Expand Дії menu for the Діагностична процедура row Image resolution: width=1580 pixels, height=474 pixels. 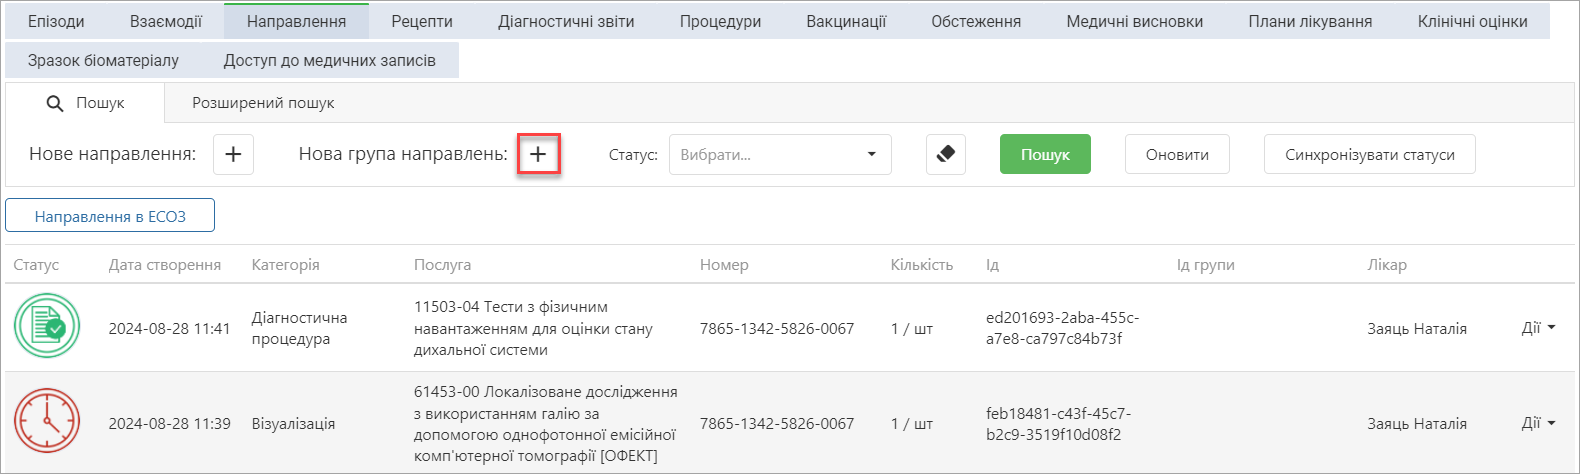pos(1538,328)
